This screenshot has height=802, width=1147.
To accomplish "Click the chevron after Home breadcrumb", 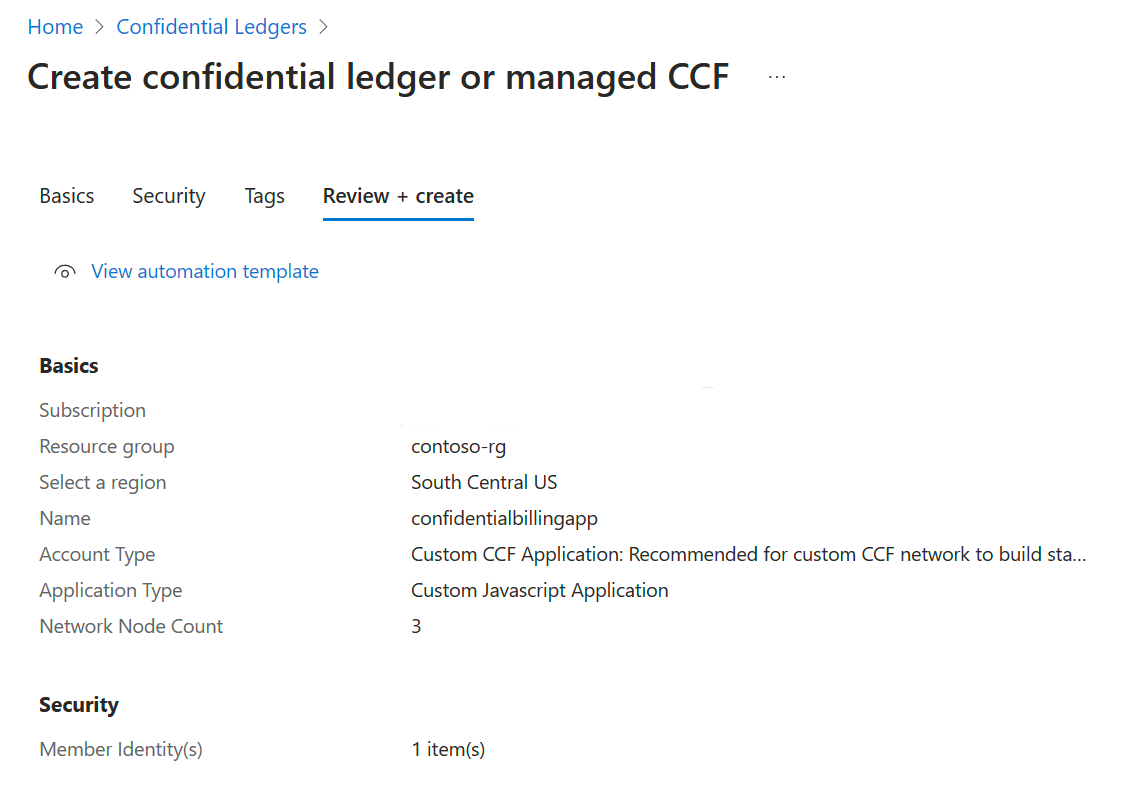I will pos(98,26).
